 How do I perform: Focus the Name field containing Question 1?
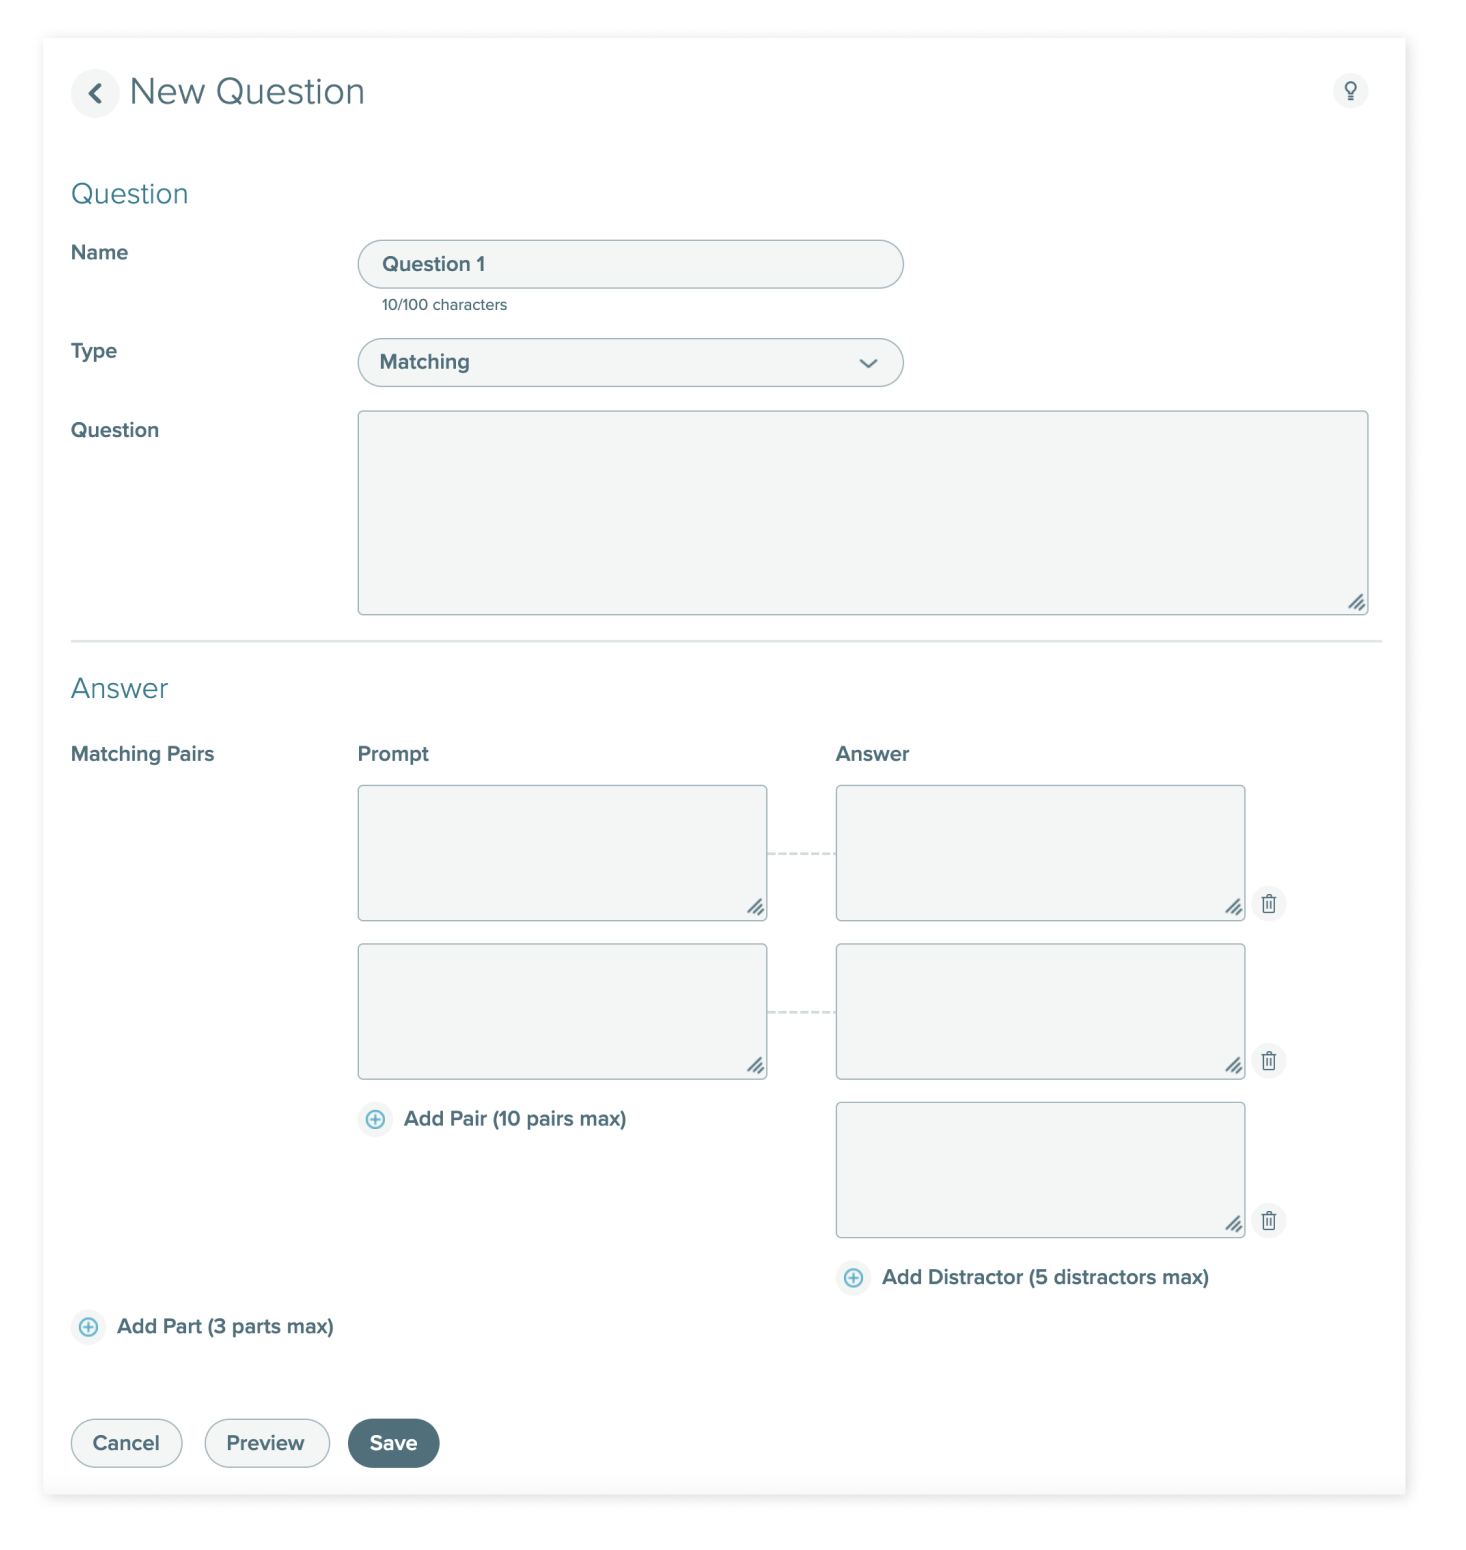(x=630, y=264)
